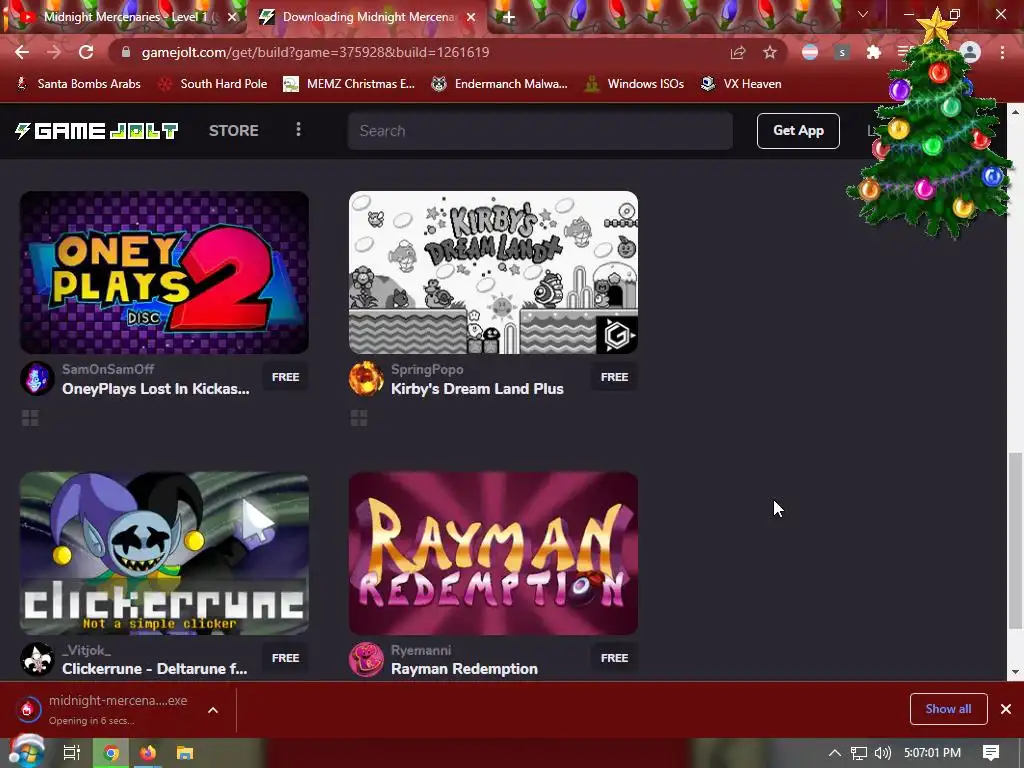
Task: Click the FREE tag on OneyPlays
Action: point(285,377)
